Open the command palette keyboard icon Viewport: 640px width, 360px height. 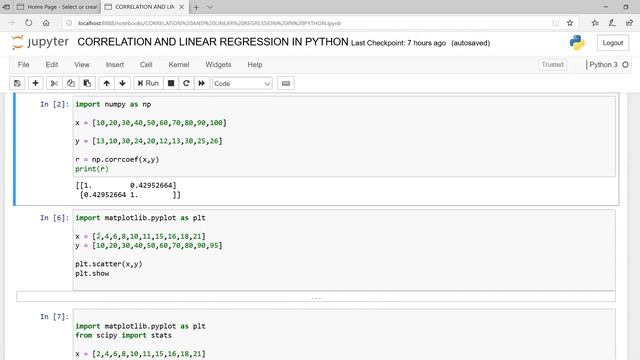(x=286, y=83)
